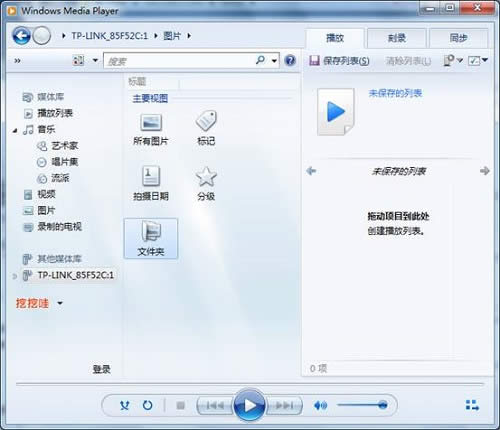
Task: Mute the volume speaker button
Action: (x=320, y=405)
